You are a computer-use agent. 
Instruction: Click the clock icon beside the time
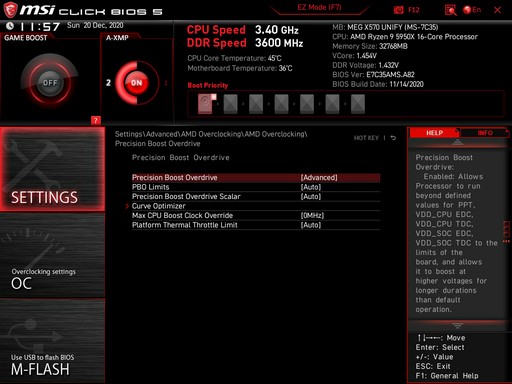[x=10, y=26]
